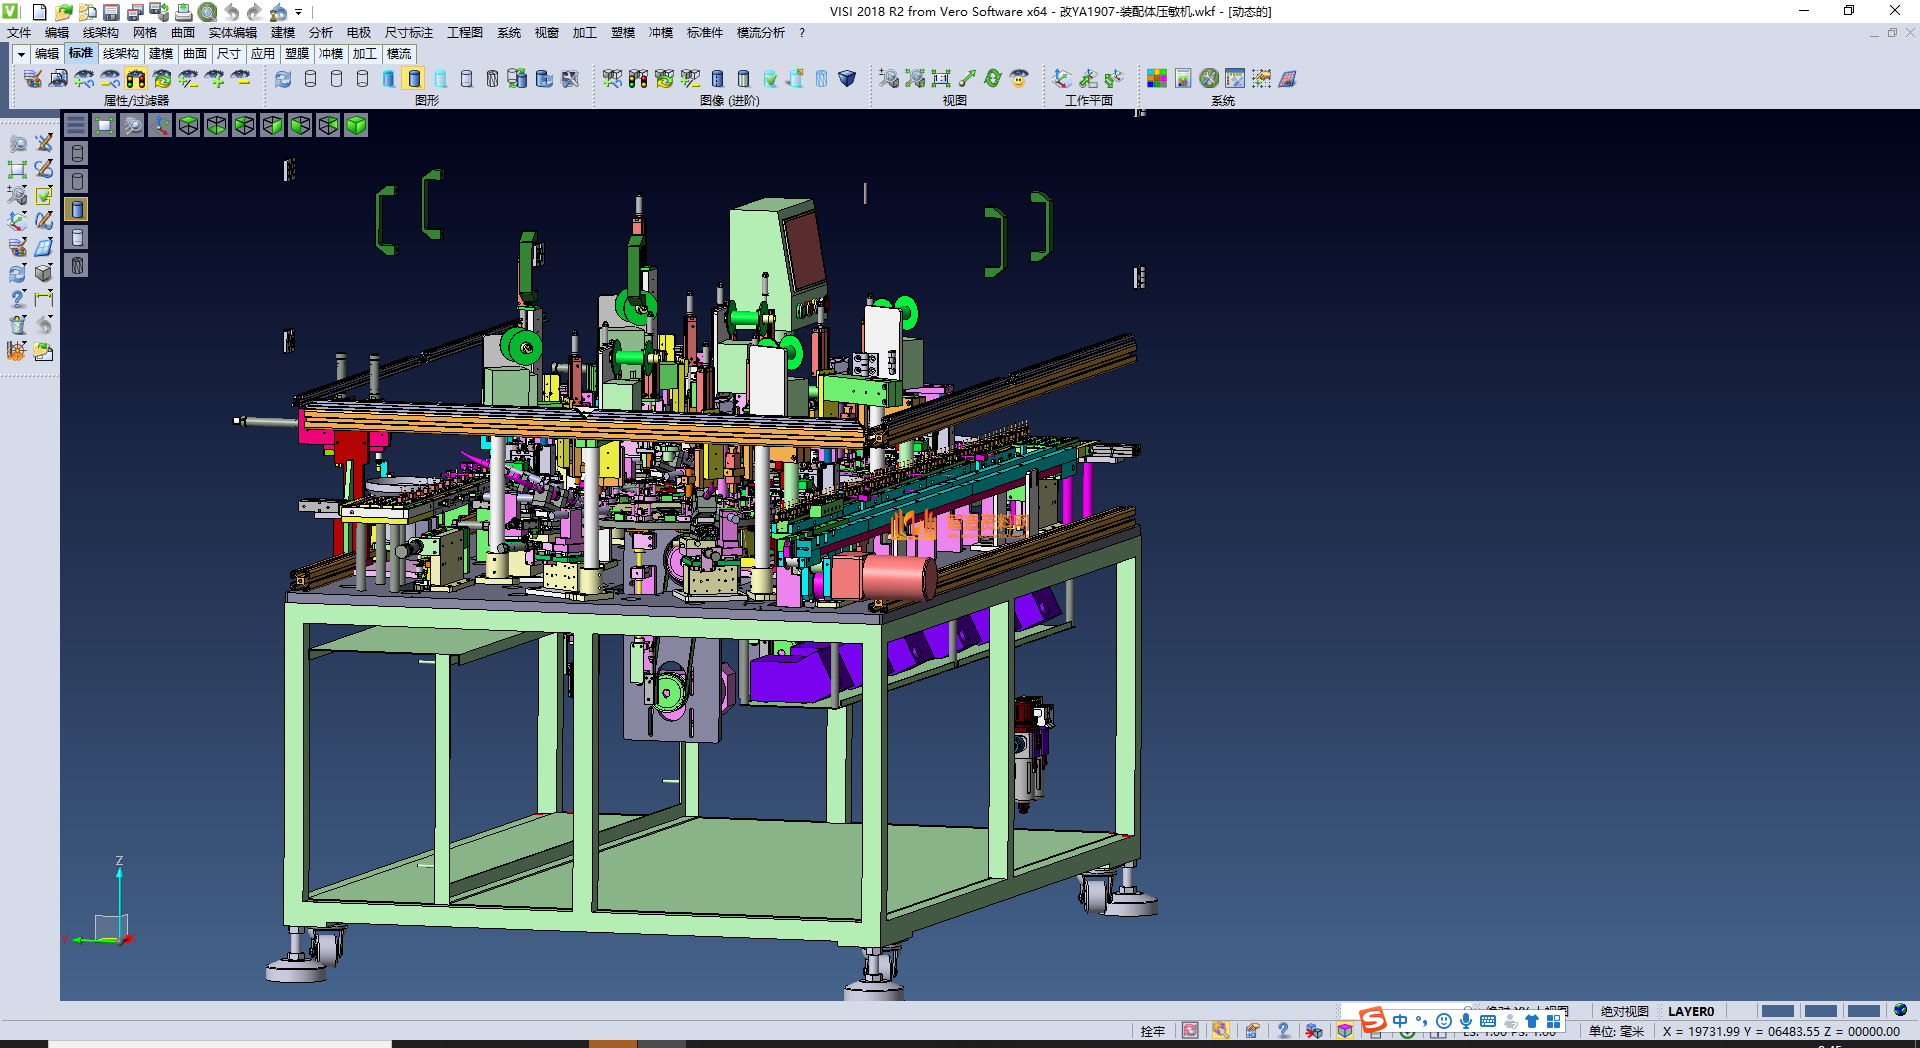Click the green rotate view arrows icon
1920x1048 pixels.
(x=992, y=79)
